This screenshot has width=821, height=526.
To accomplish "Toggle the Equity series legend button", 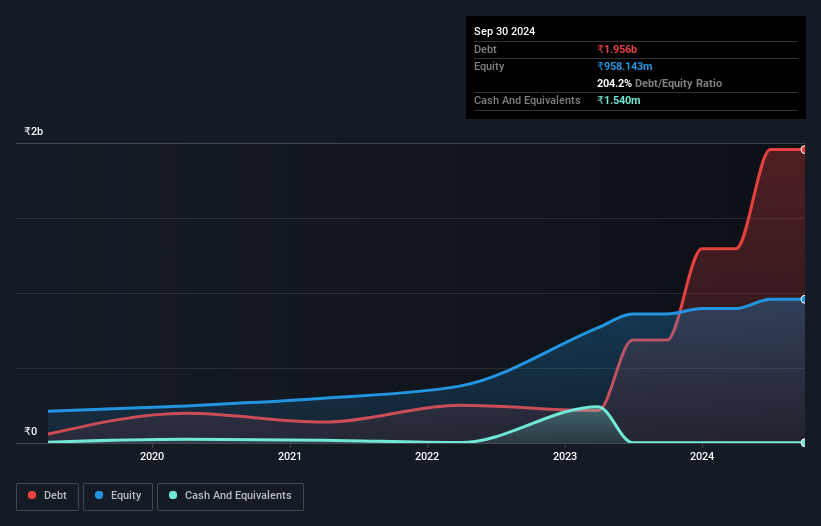I will (118, 496).
